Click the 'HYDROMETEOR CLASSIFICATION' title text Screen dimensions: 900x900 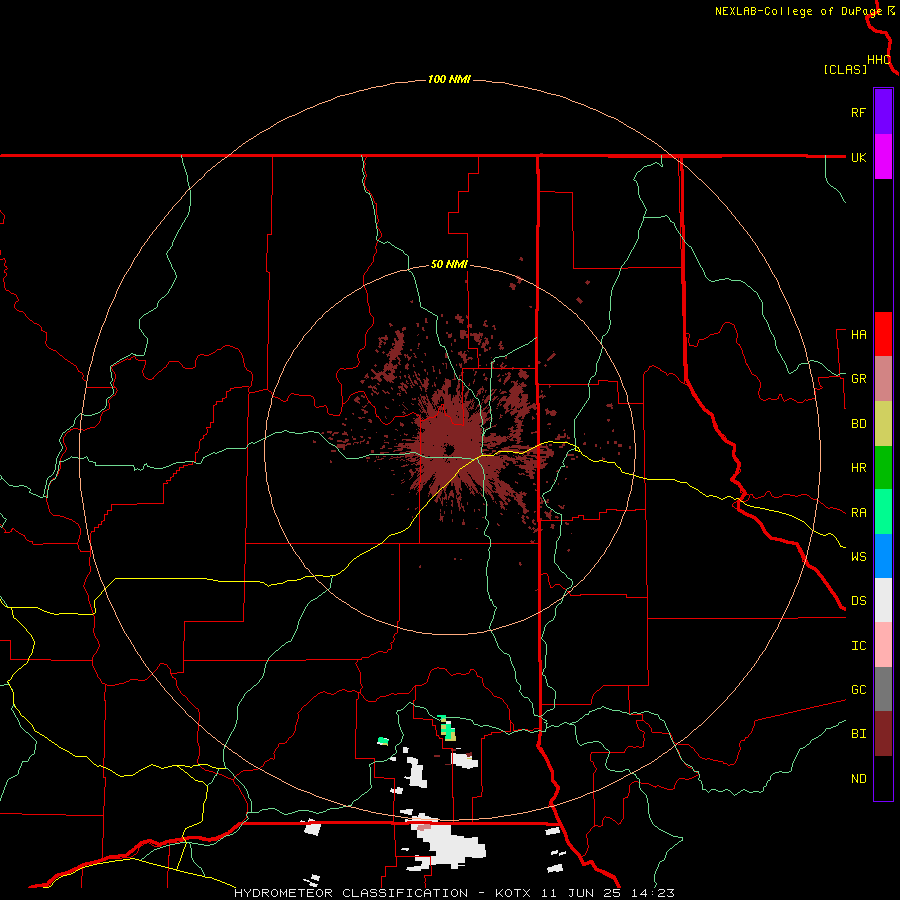coord(351,893)
